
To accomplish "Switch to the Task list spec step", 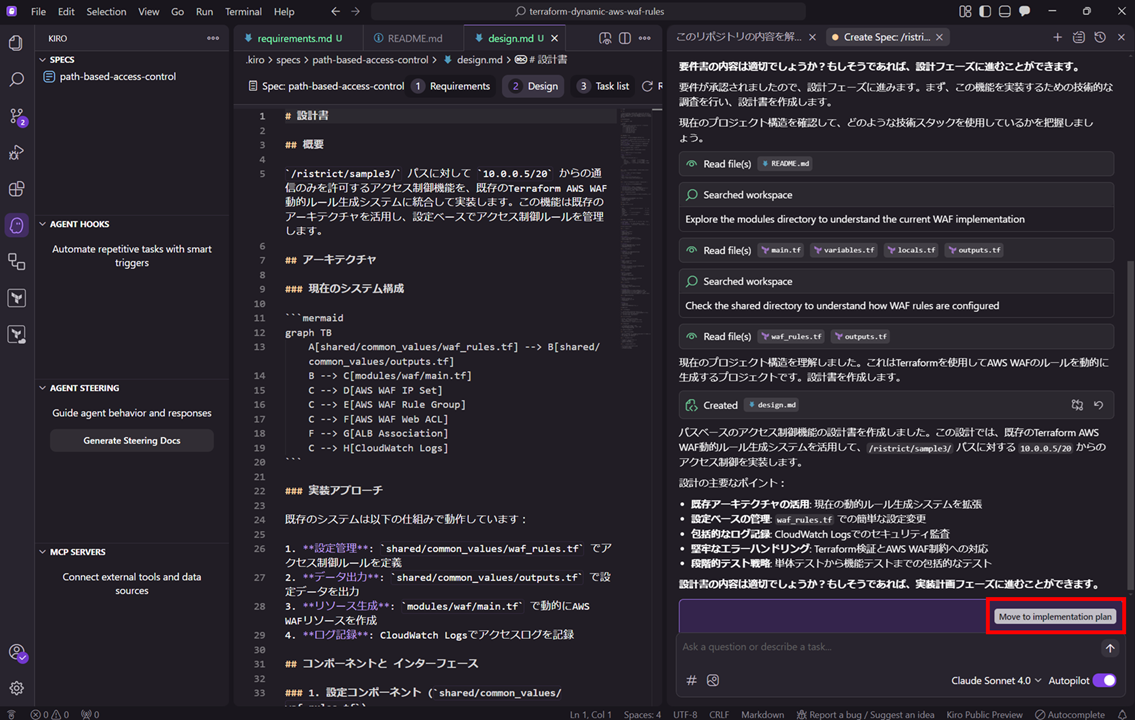I will tap(604, 86).
